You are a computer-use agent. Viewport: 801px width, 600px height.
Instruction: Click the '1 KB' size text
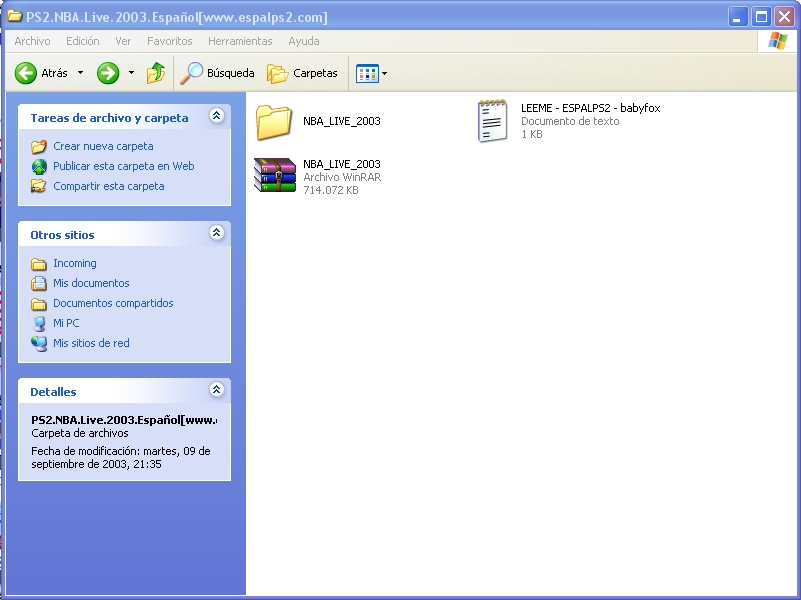[532, 134]
